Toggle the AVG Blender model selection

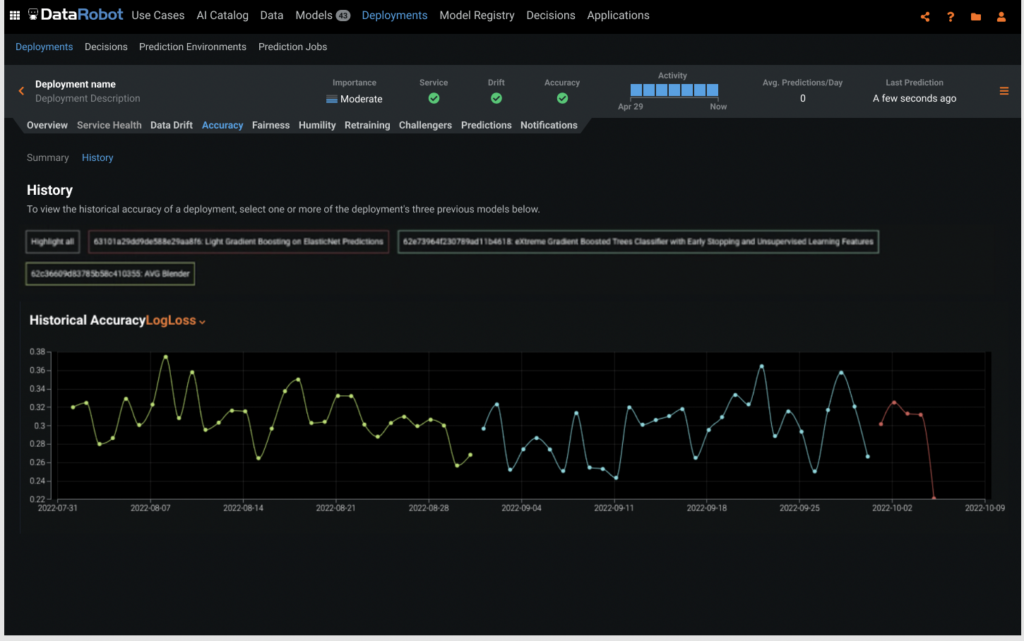coord(109,272)
